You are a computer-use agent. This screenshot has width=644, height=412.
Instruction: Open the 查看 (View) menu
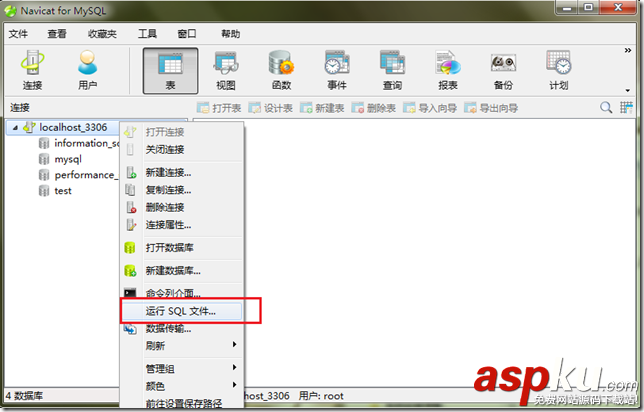tap(57, 34)
